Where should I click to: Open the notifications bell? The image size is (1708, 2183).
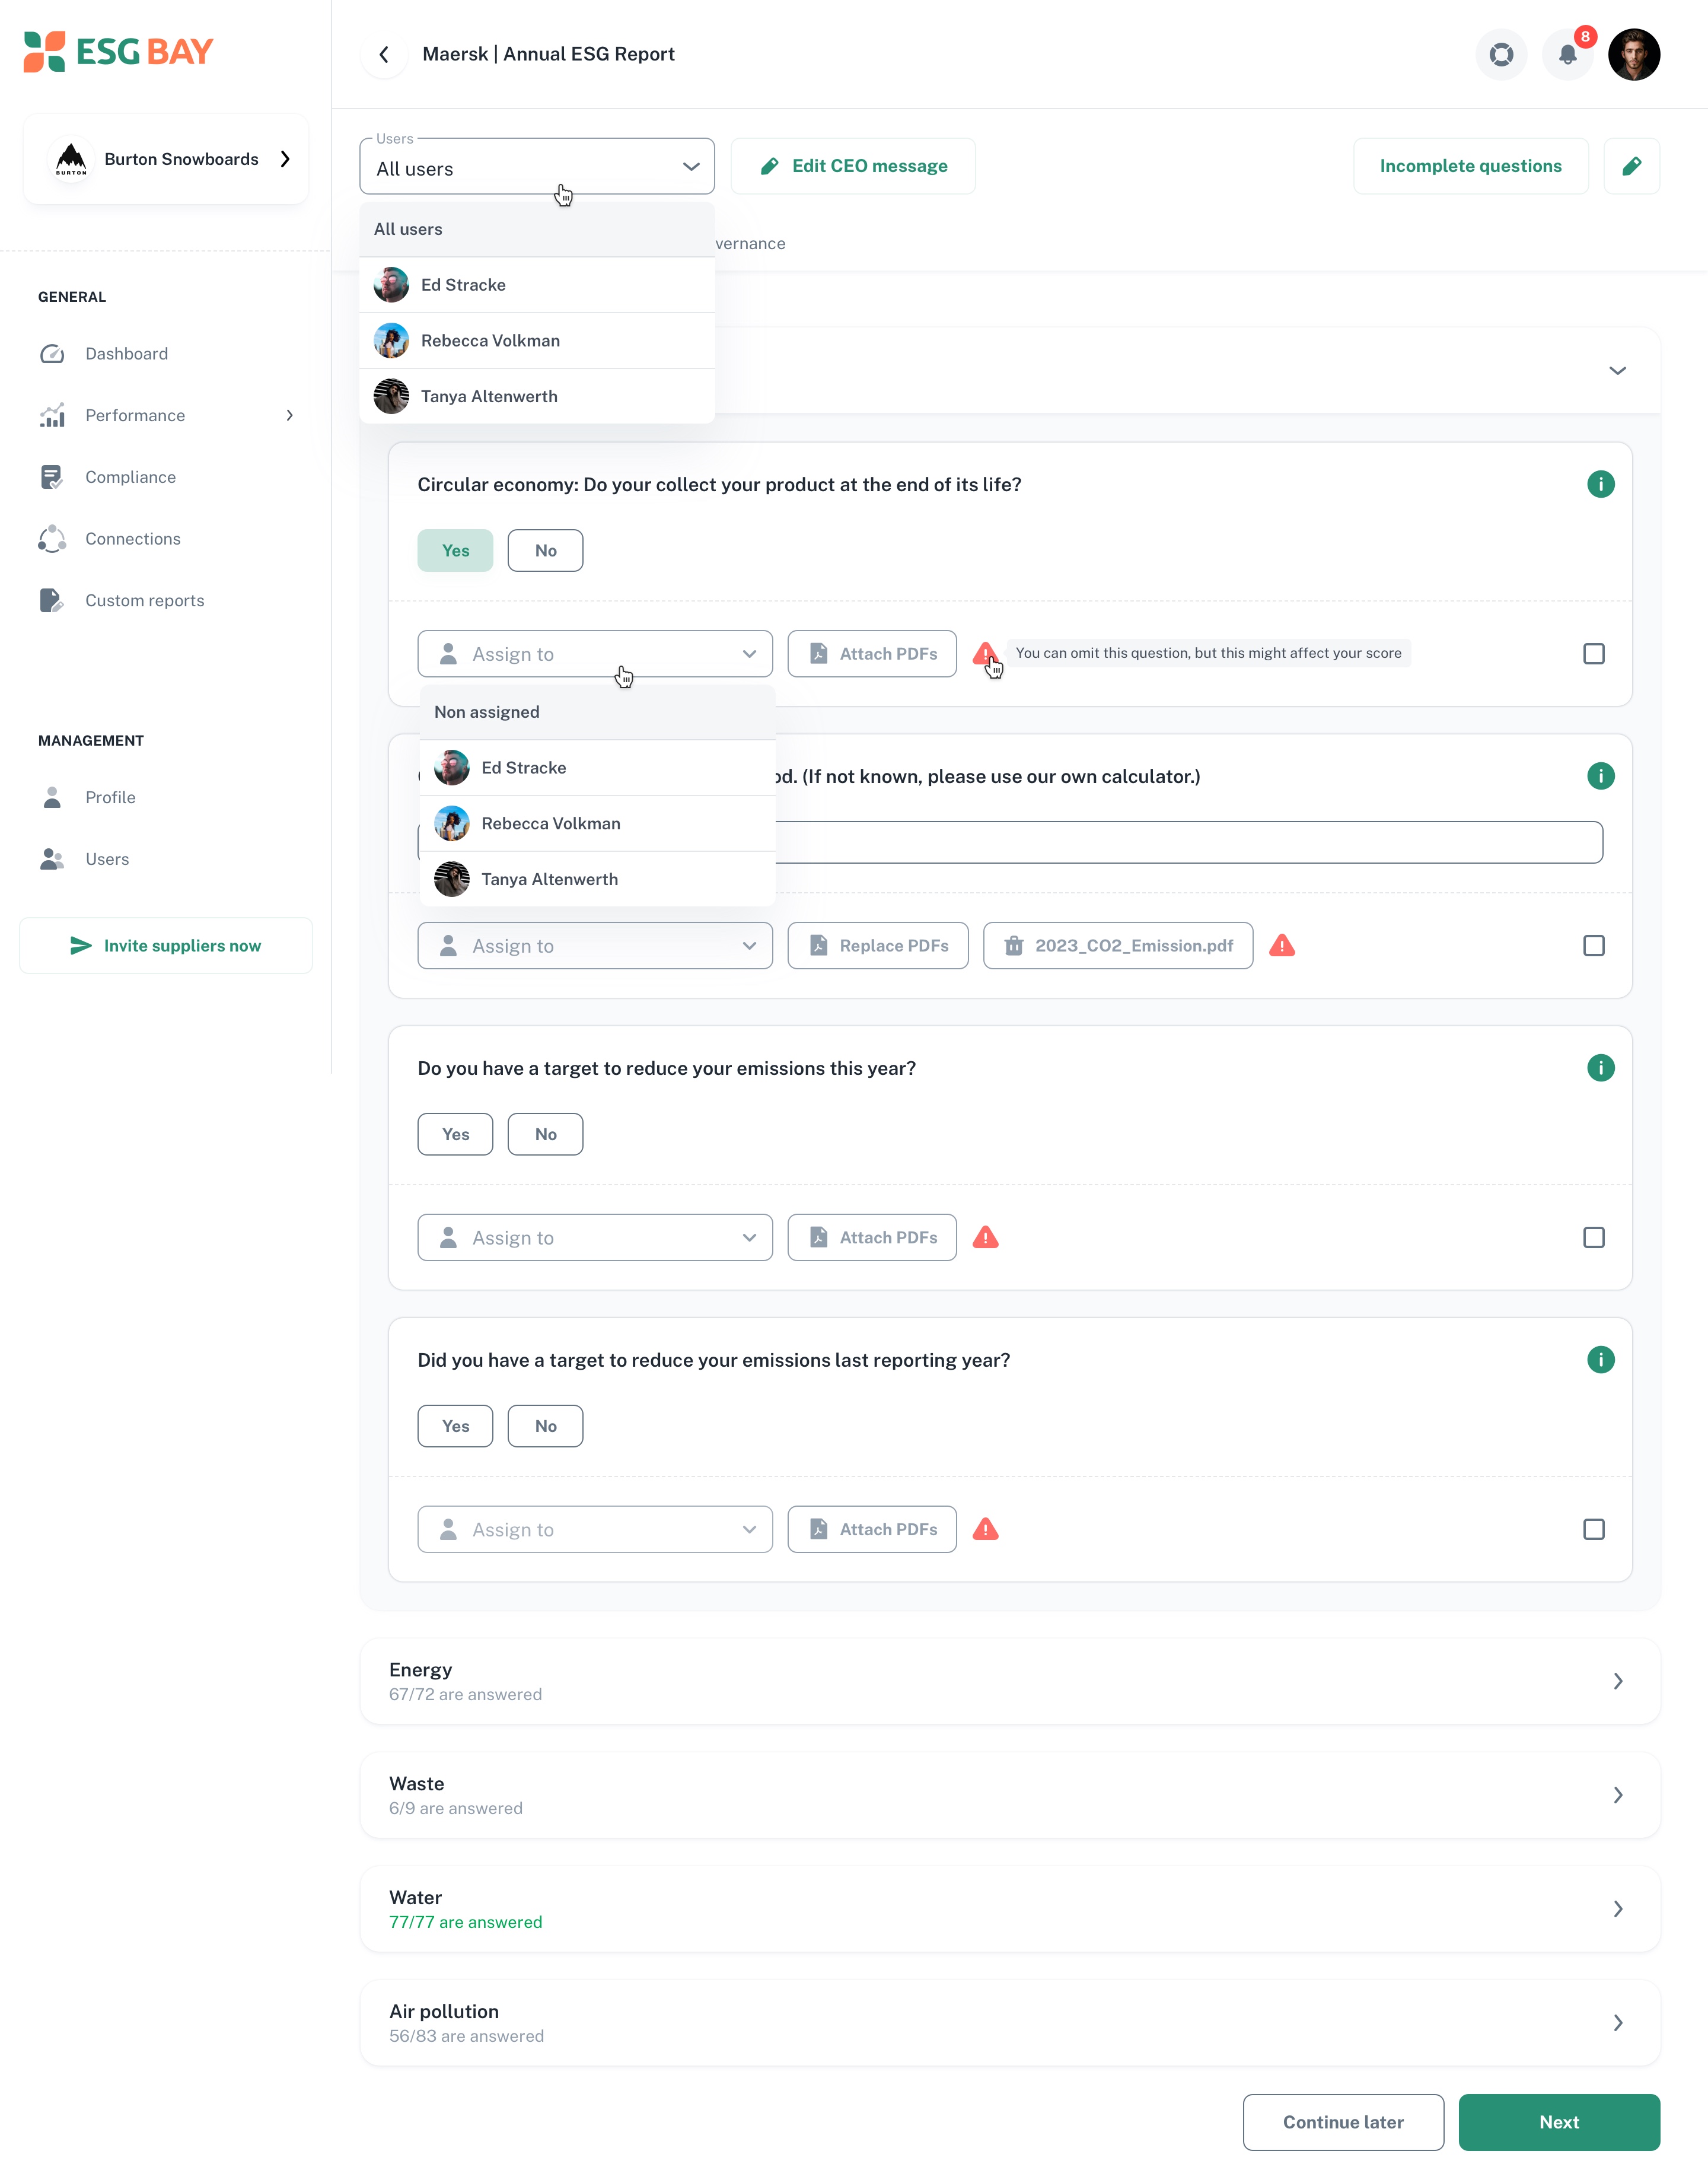coord(1567,54)
